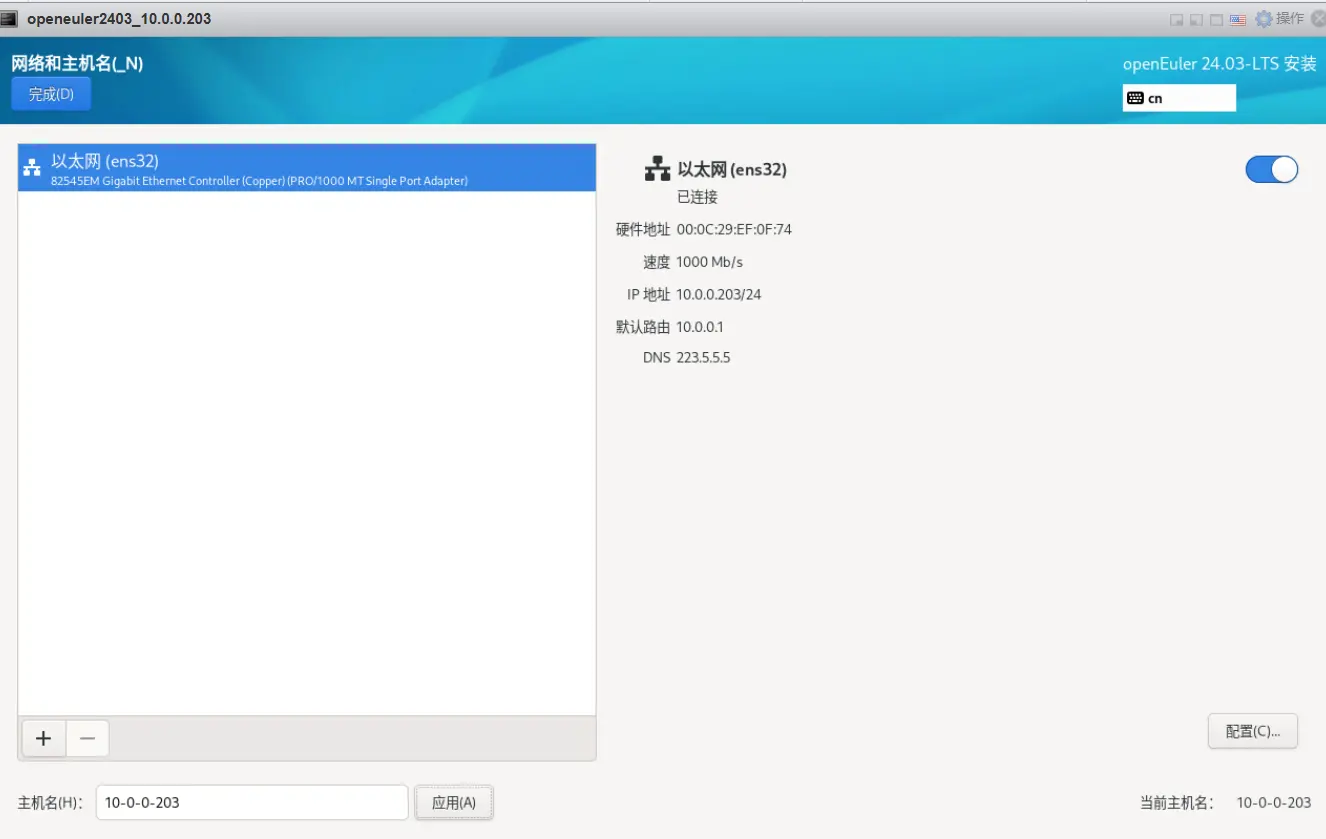Click the middle window-size icon in title bar
Viewport: 1326px width, 839px height.
pos(1197,19)
